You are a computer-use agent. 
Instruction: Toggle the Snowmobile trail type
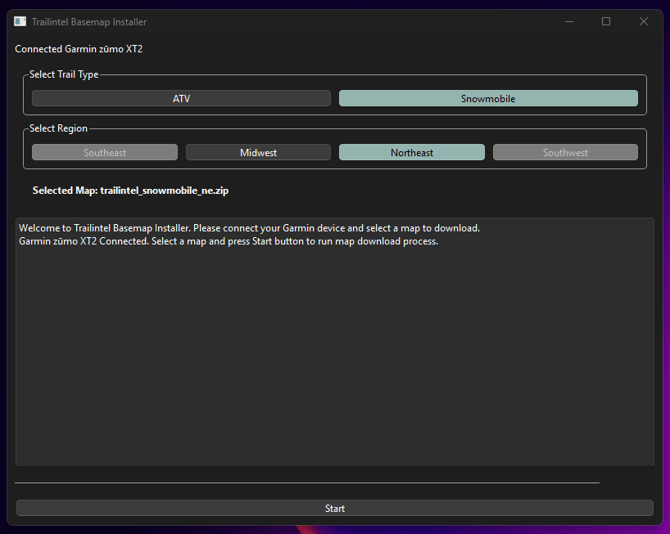(488, 99)
